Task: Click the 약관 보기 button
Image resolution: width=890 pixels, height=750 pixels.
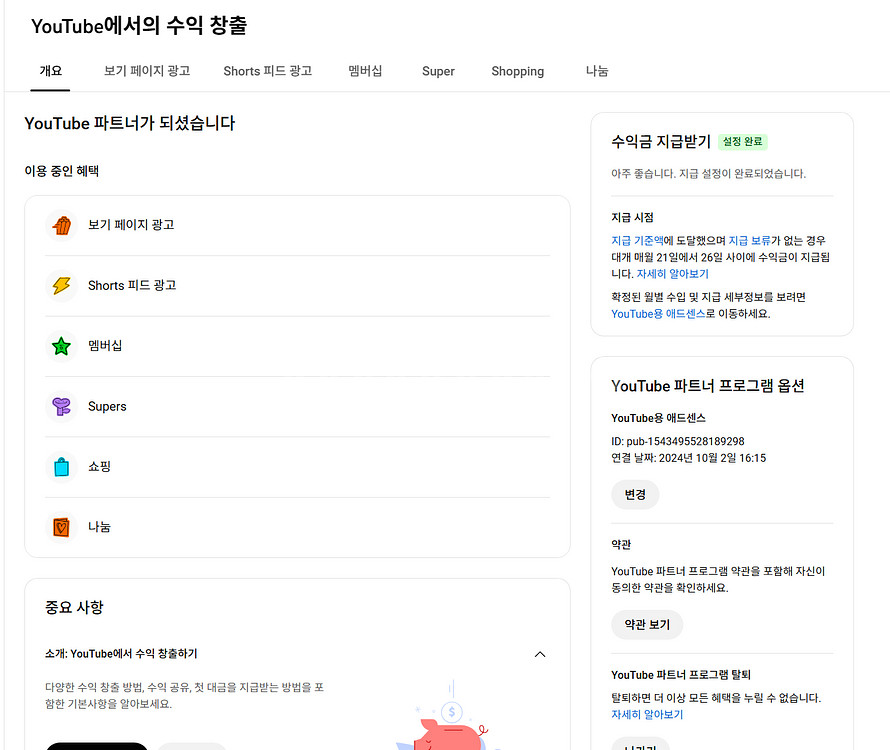Action: coord(647,625)
